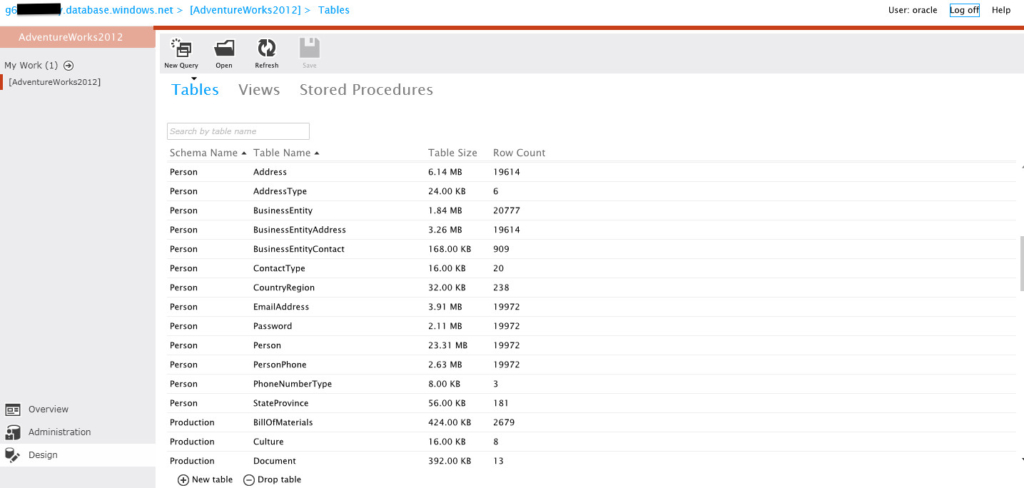This screenshot has width=1024, height=488.
Task: Select the BusinessEntity table row
Action: 592,210
